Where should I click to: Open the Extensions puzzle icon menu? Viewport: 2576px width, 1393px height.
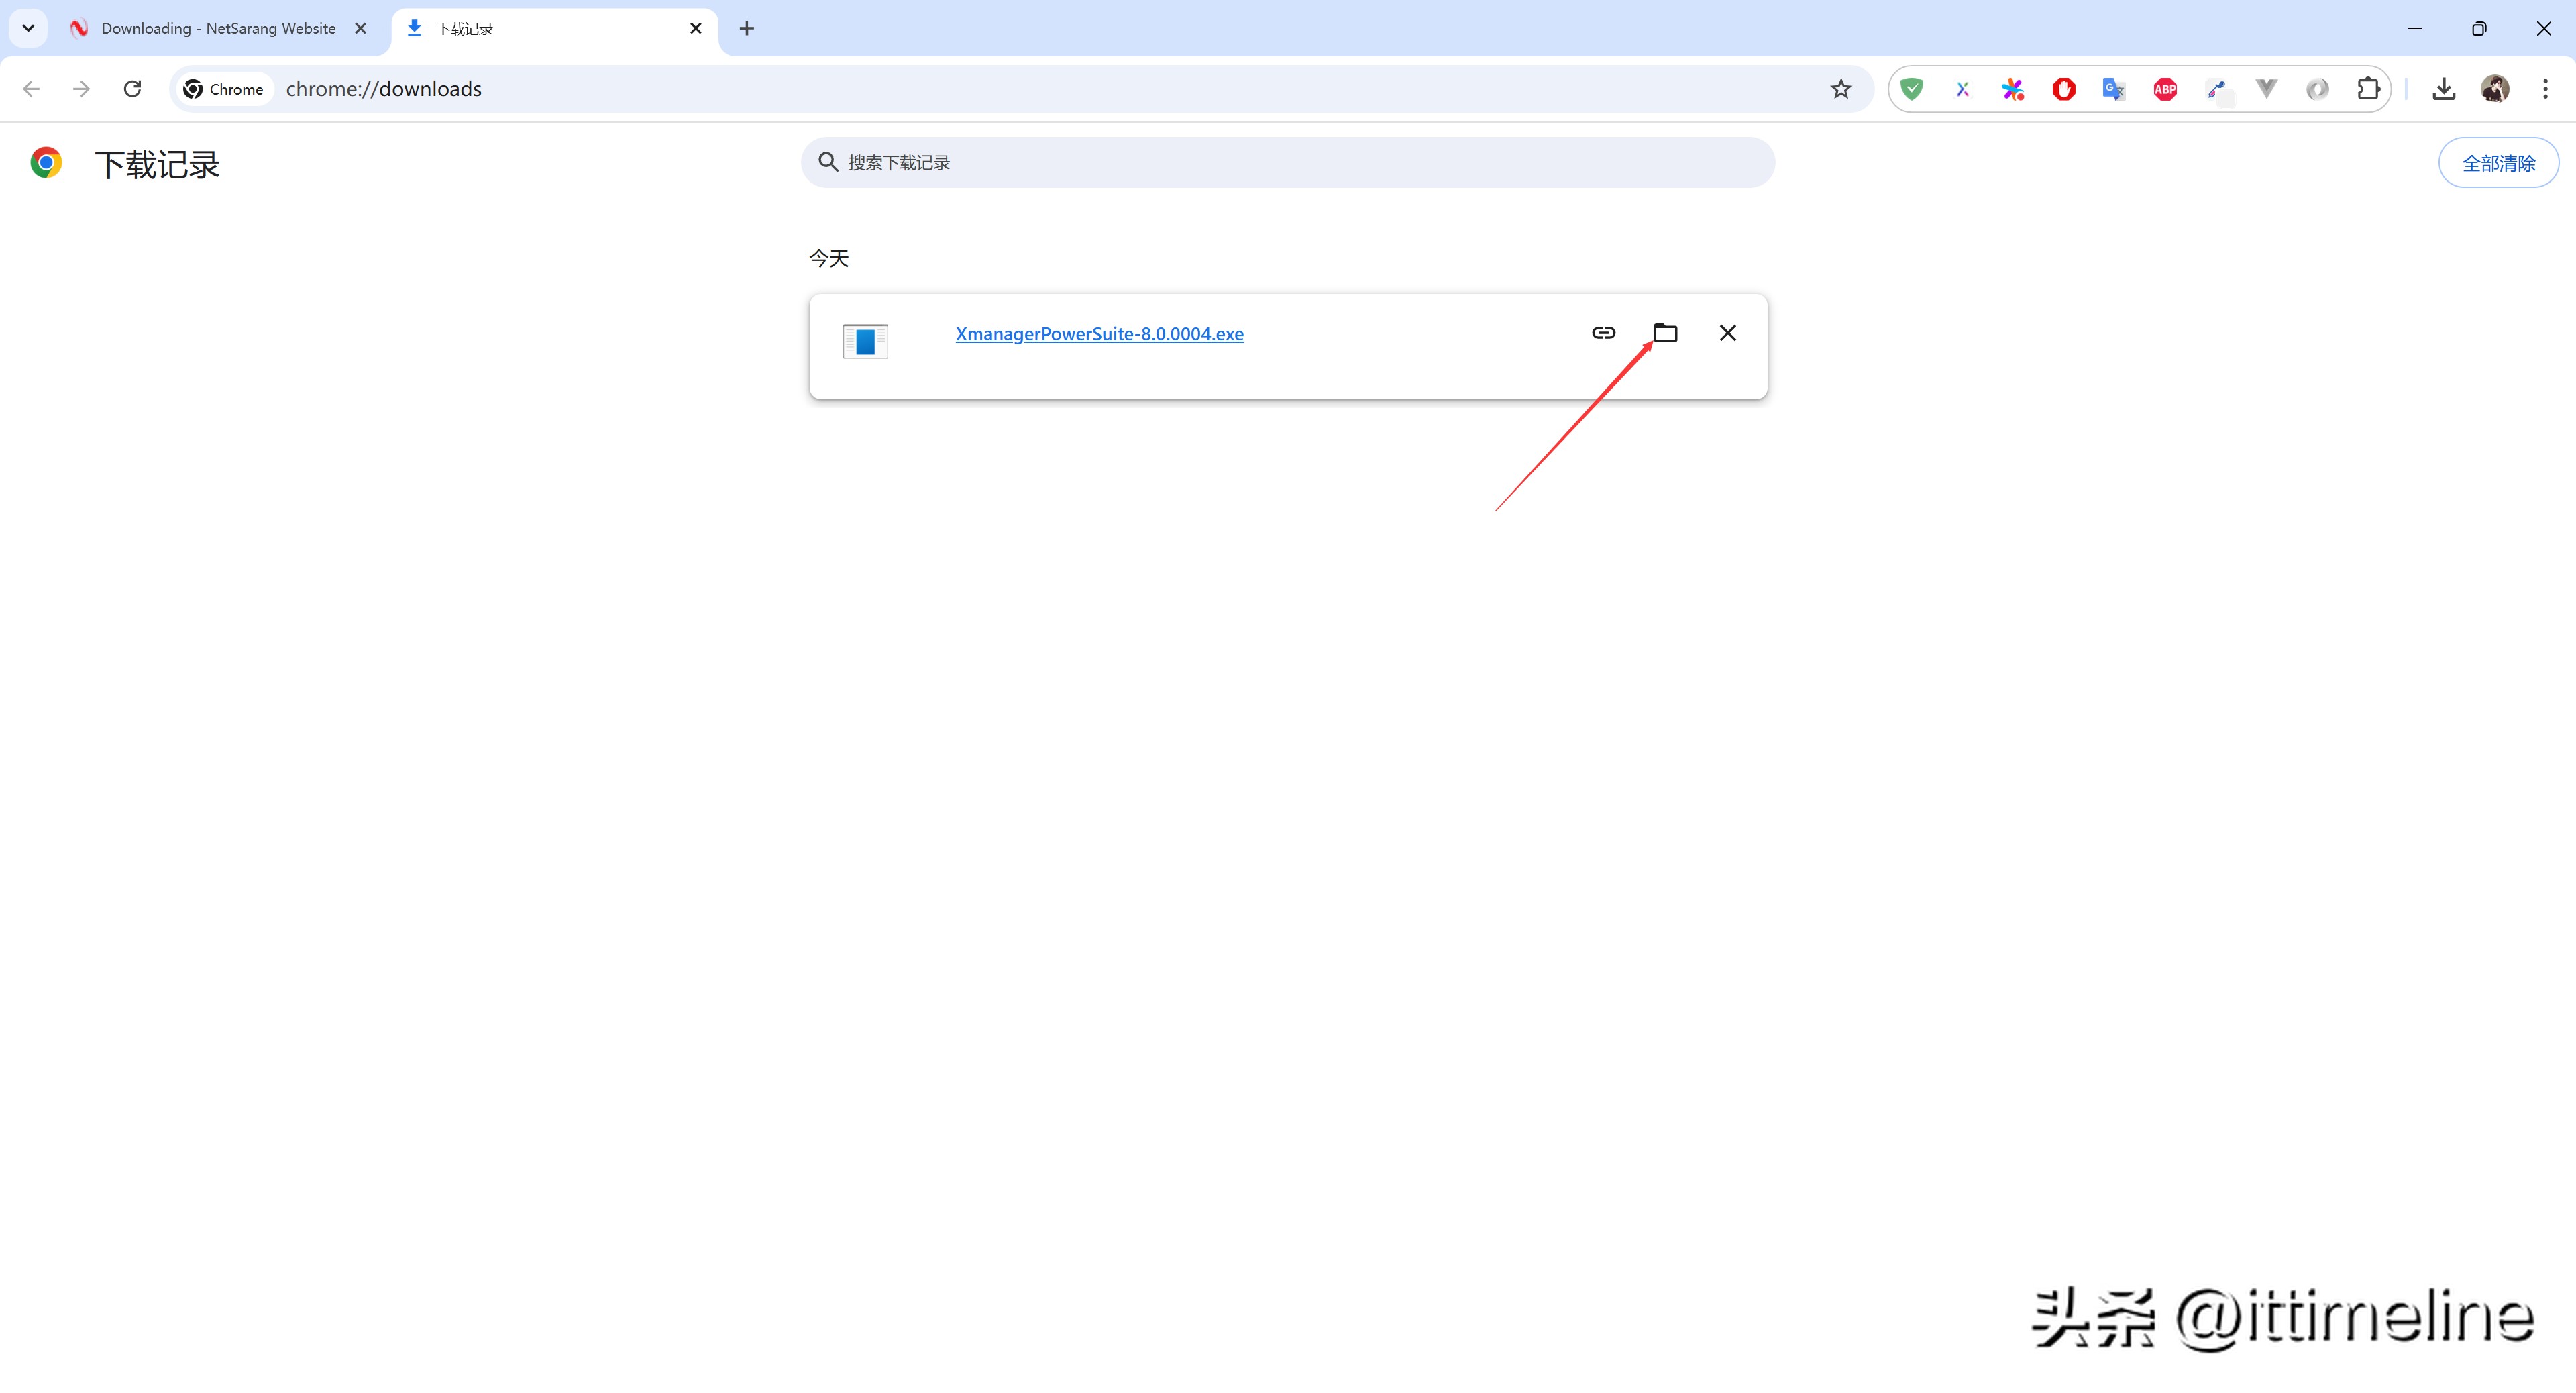(2367, 89)
